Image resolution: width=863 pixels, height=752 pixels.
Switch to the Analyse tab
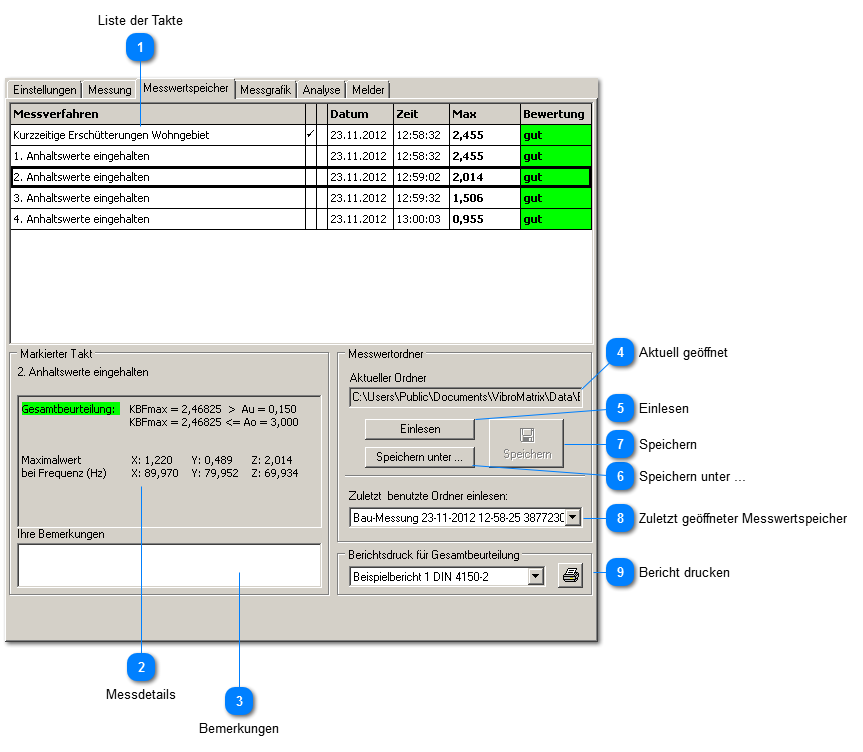(x=322, y=90)
